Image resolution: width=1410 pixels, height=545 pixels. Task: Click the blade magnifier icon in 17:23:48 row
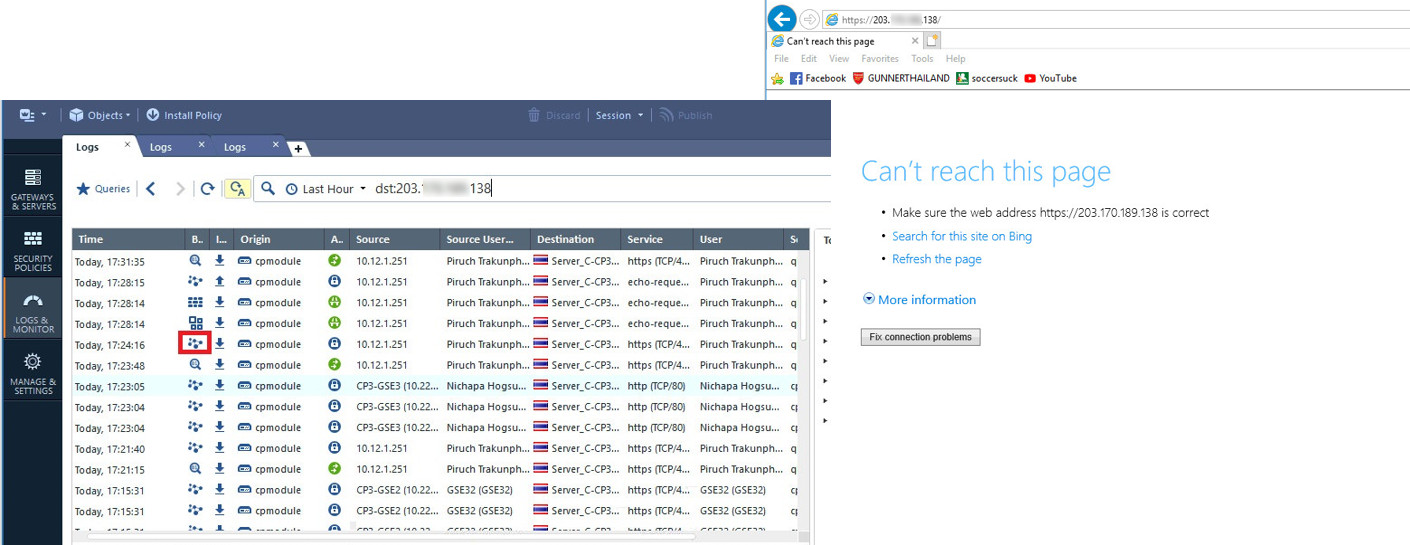(196, 365)
